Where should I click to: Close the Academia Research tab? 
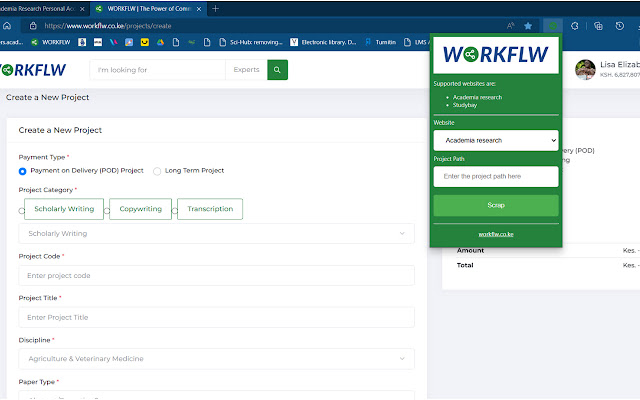point(82,9)
